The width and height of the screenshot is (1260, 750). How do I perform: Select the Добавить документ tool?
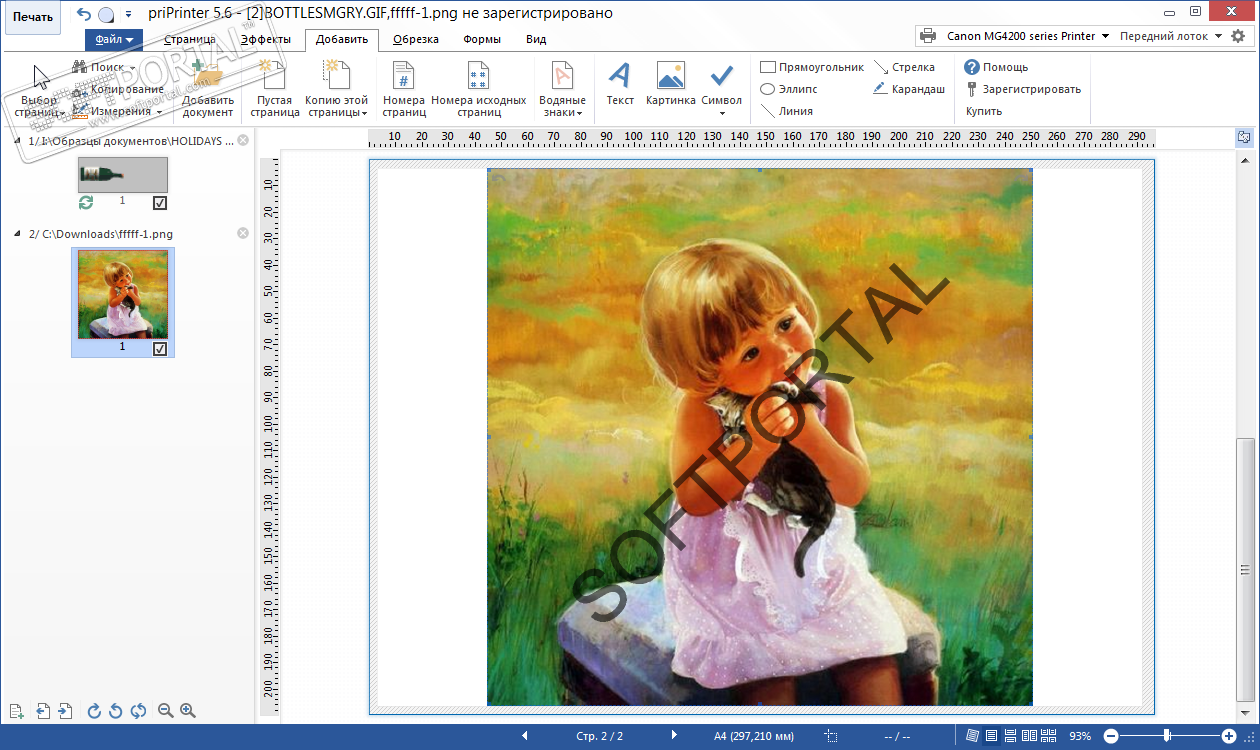208,88
